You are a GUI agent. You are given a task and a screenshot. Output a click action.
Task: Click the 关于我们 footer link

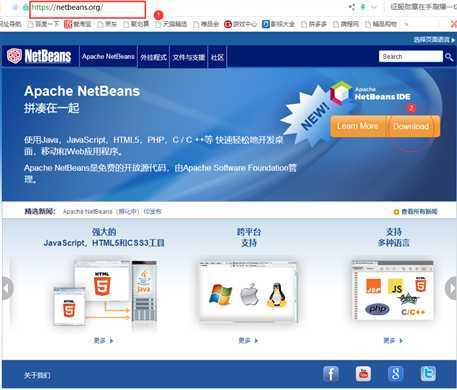point(37,375)
